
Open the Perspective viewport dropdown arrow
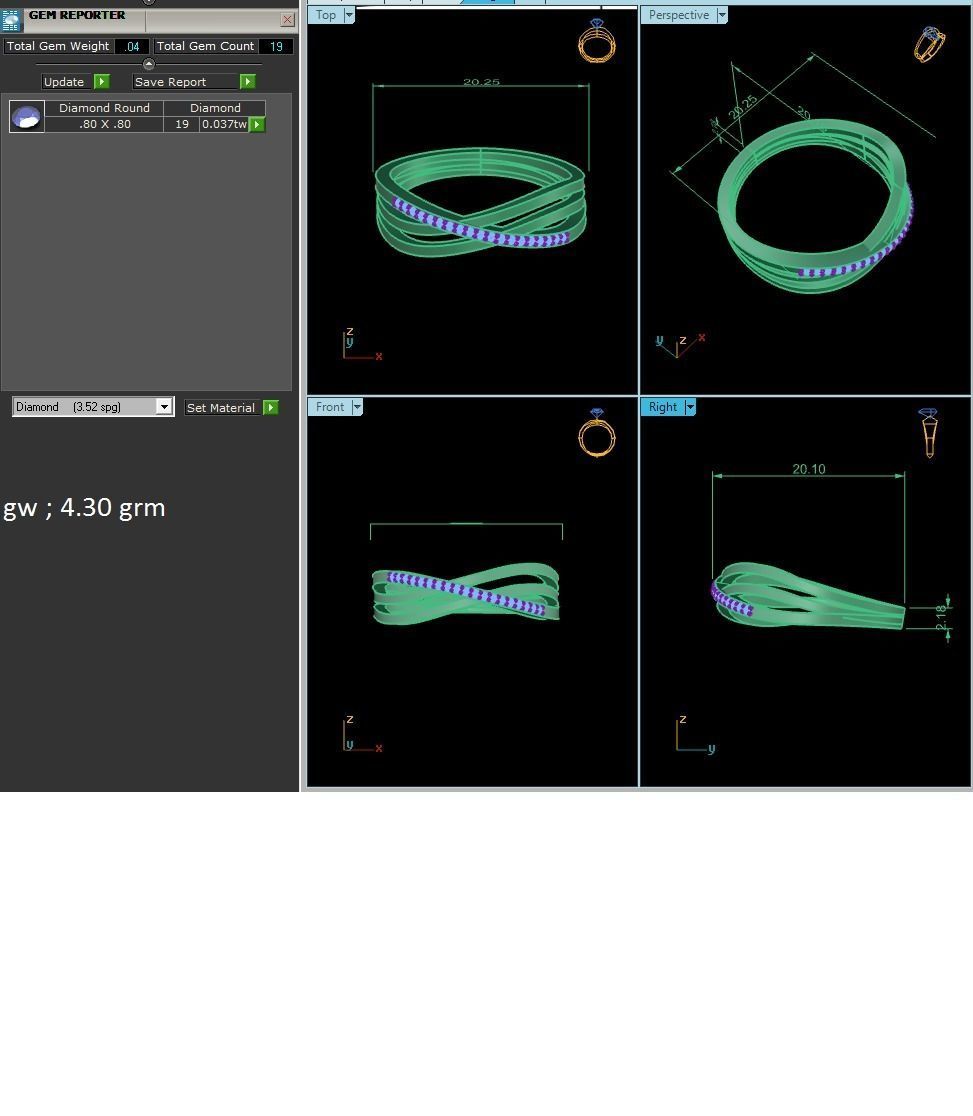[722, 15]
